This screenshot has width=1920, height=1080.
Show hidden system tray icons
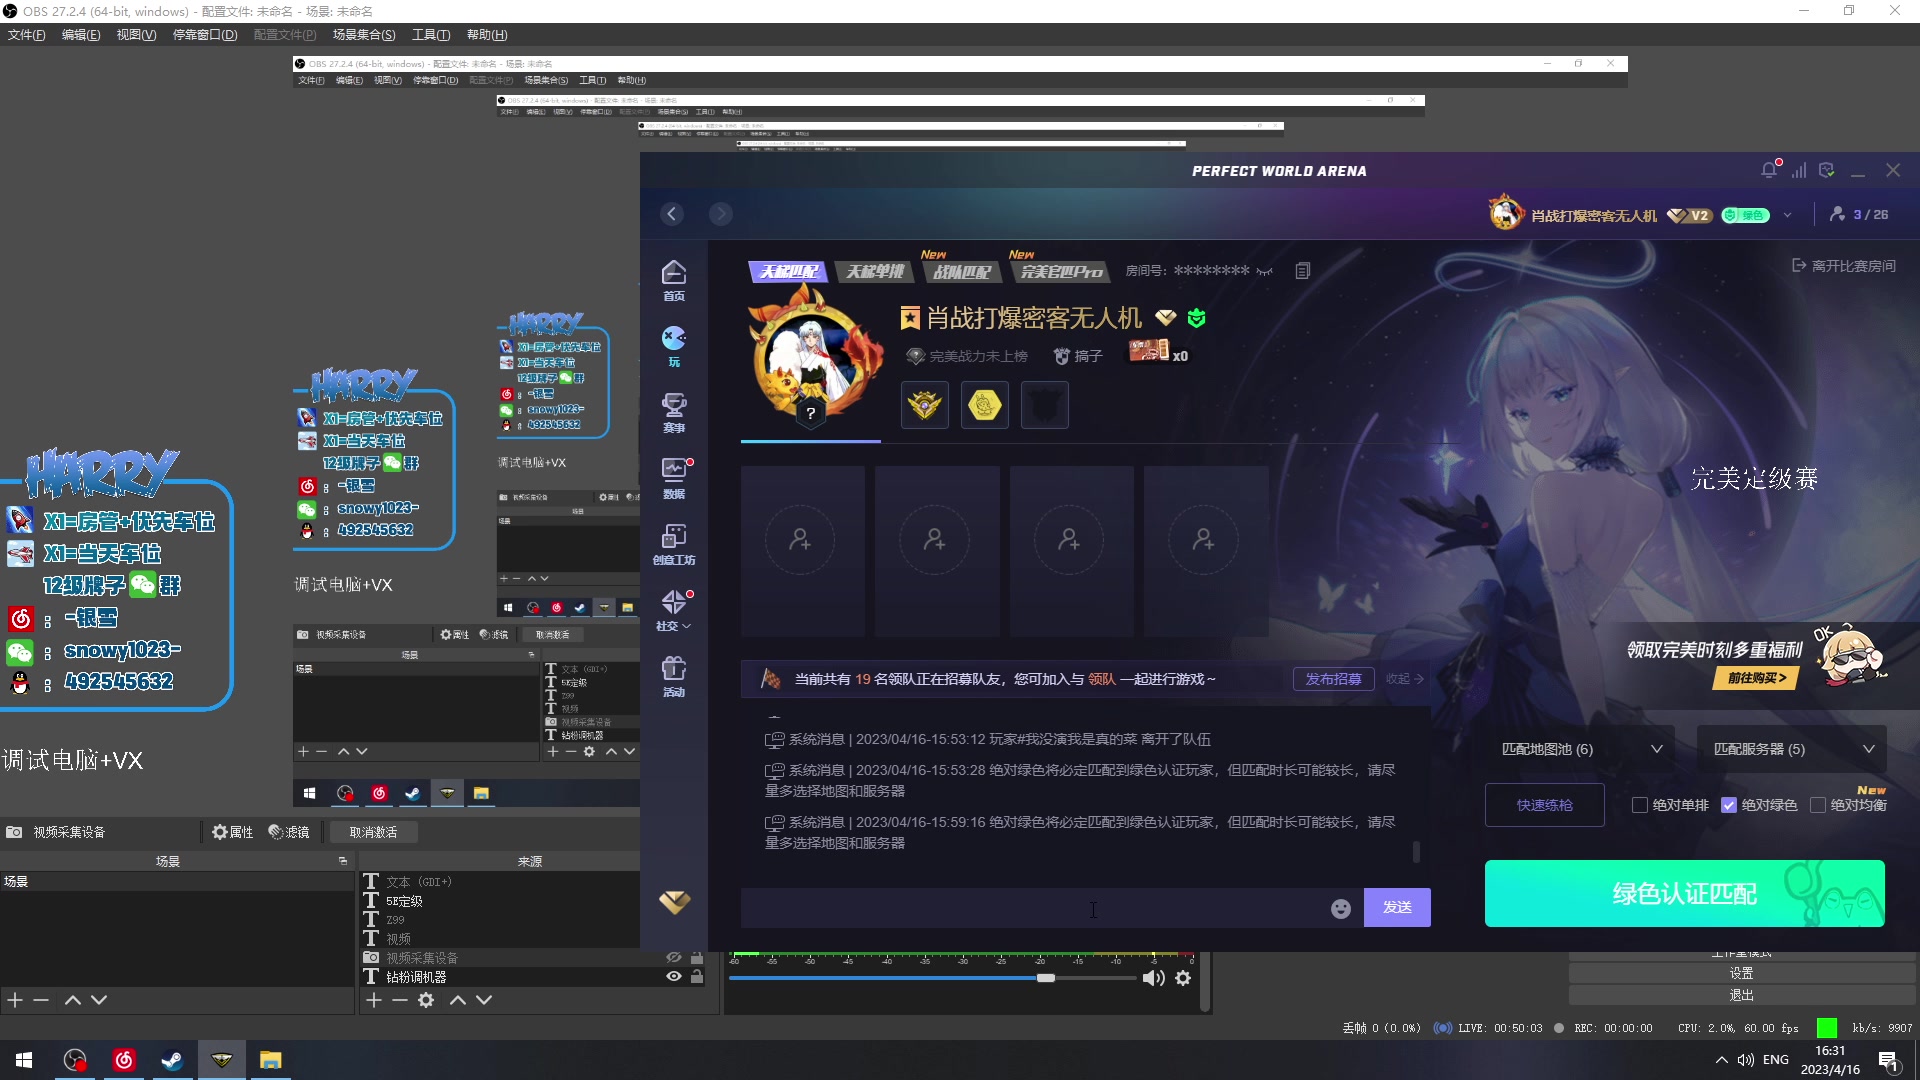[x=1721, y=1060]
